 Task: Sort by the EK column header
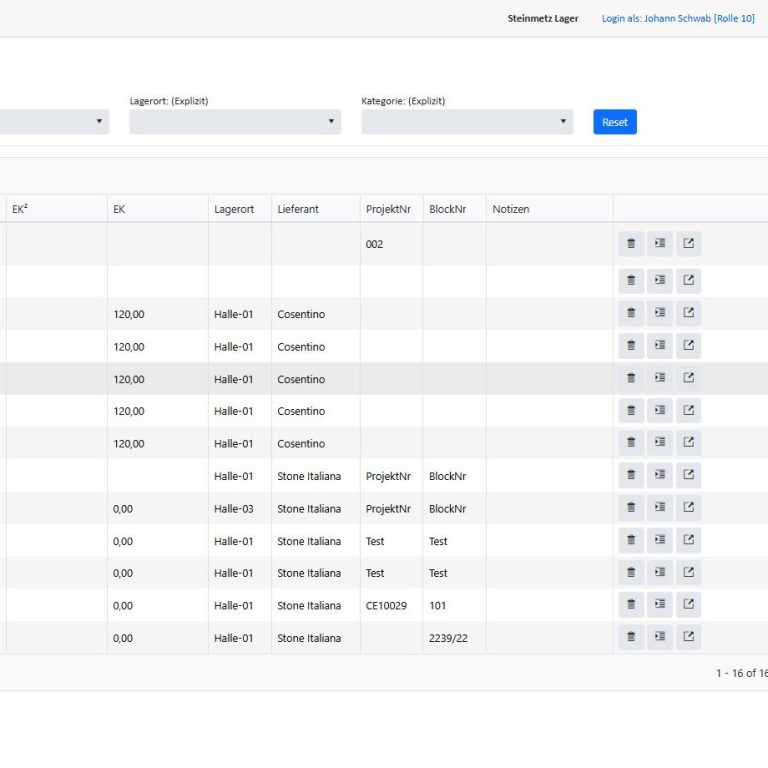click(158, 209)
